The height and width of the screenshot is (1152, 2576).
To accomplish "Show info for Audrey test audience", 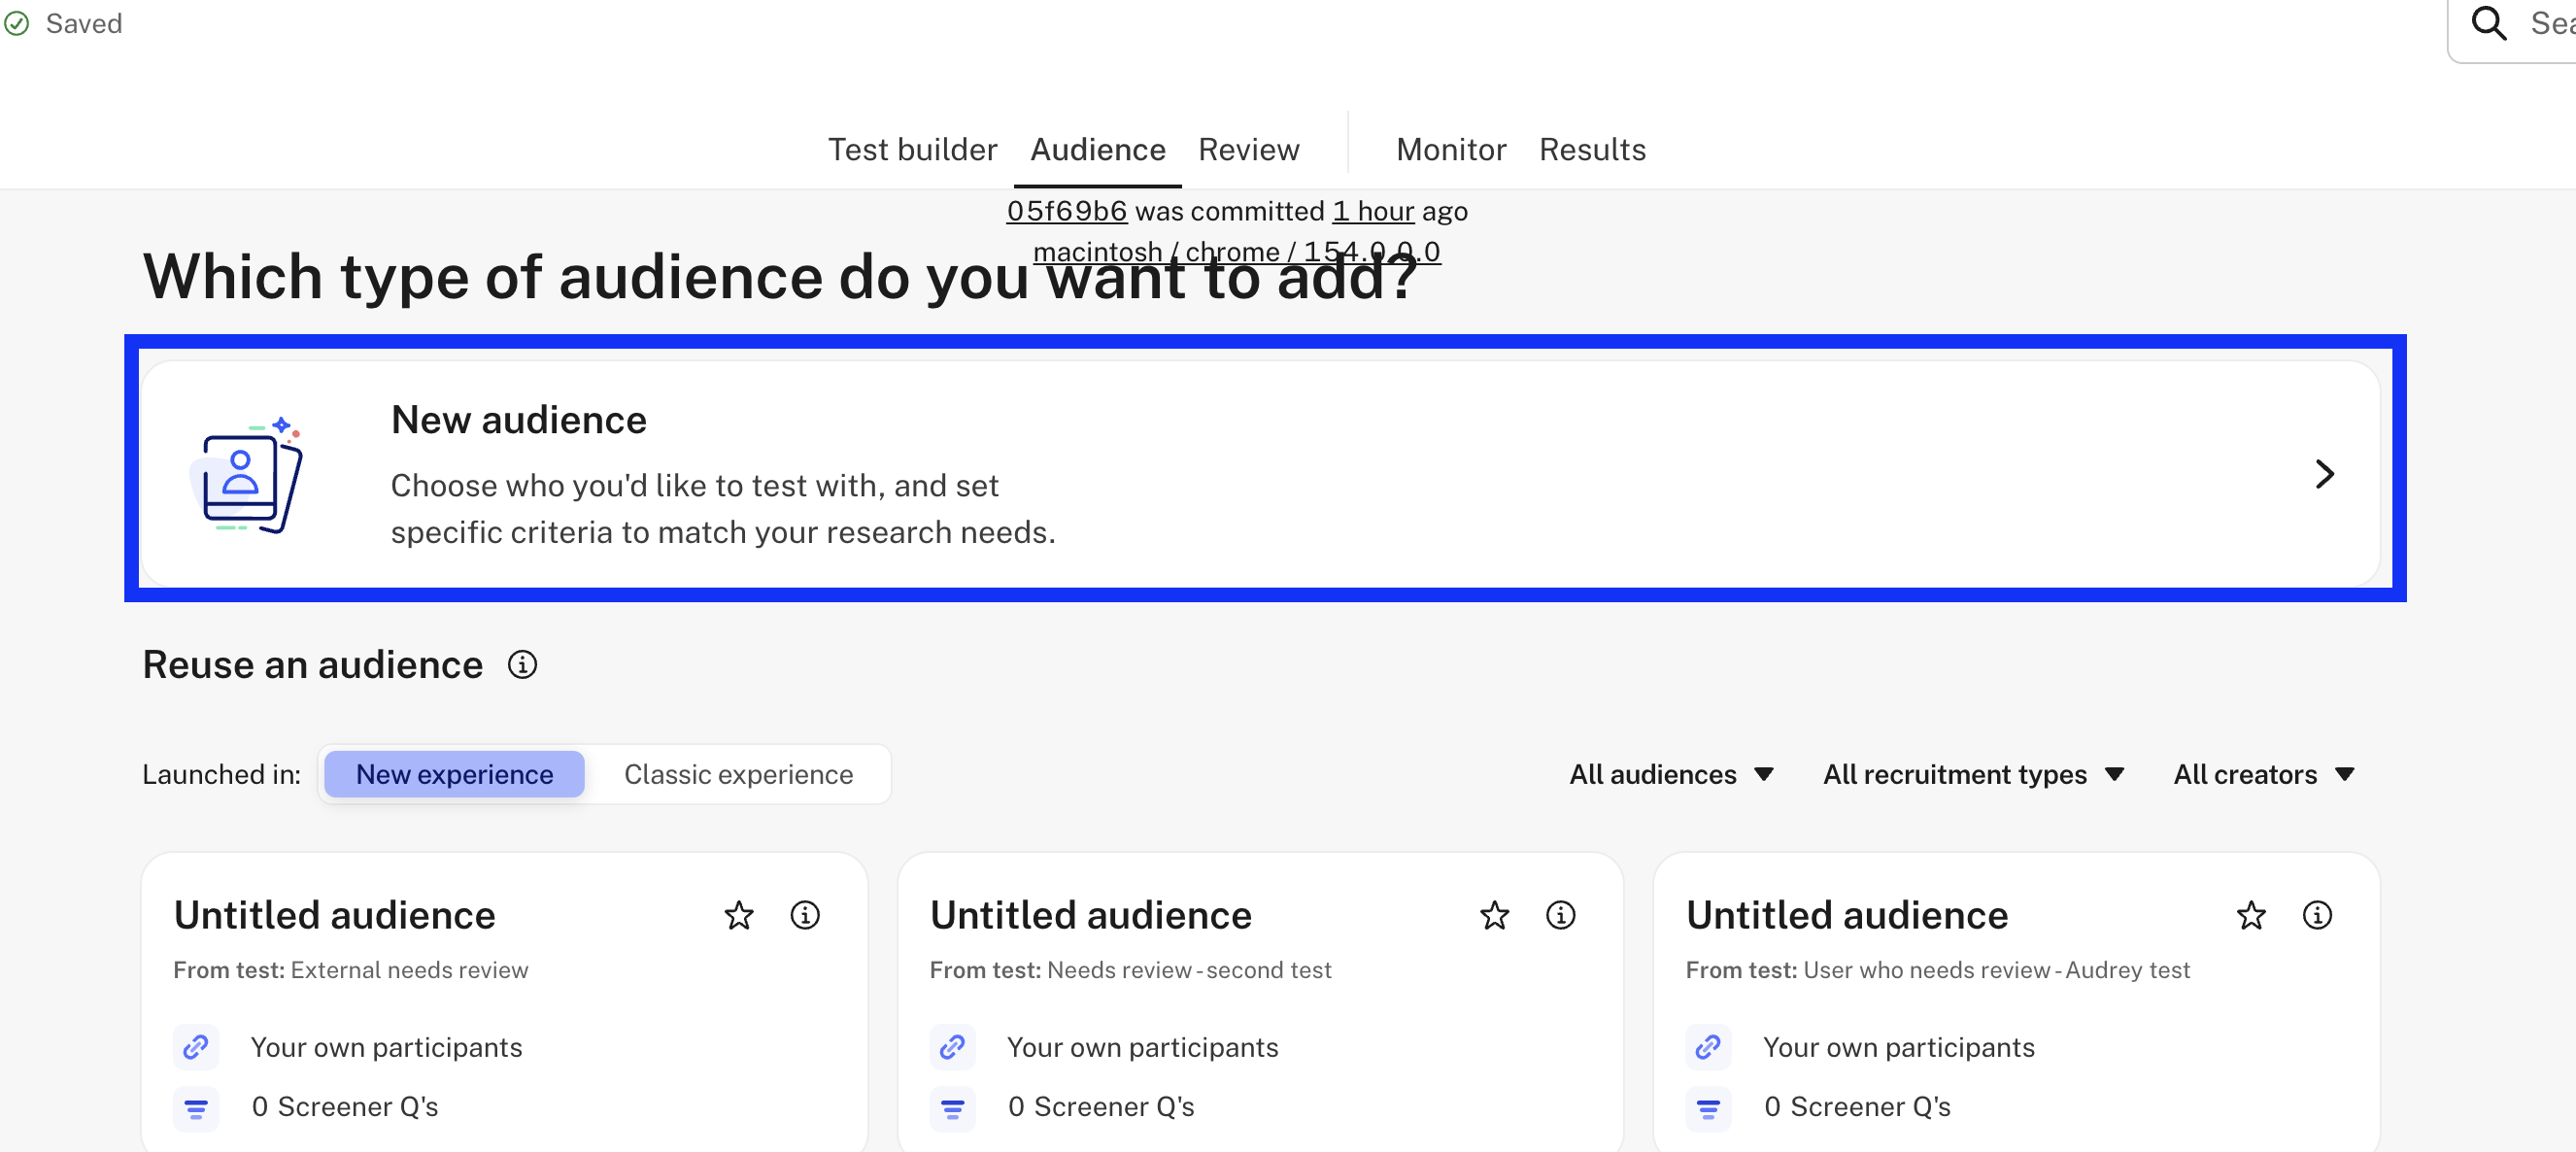I will point(2317,914).
